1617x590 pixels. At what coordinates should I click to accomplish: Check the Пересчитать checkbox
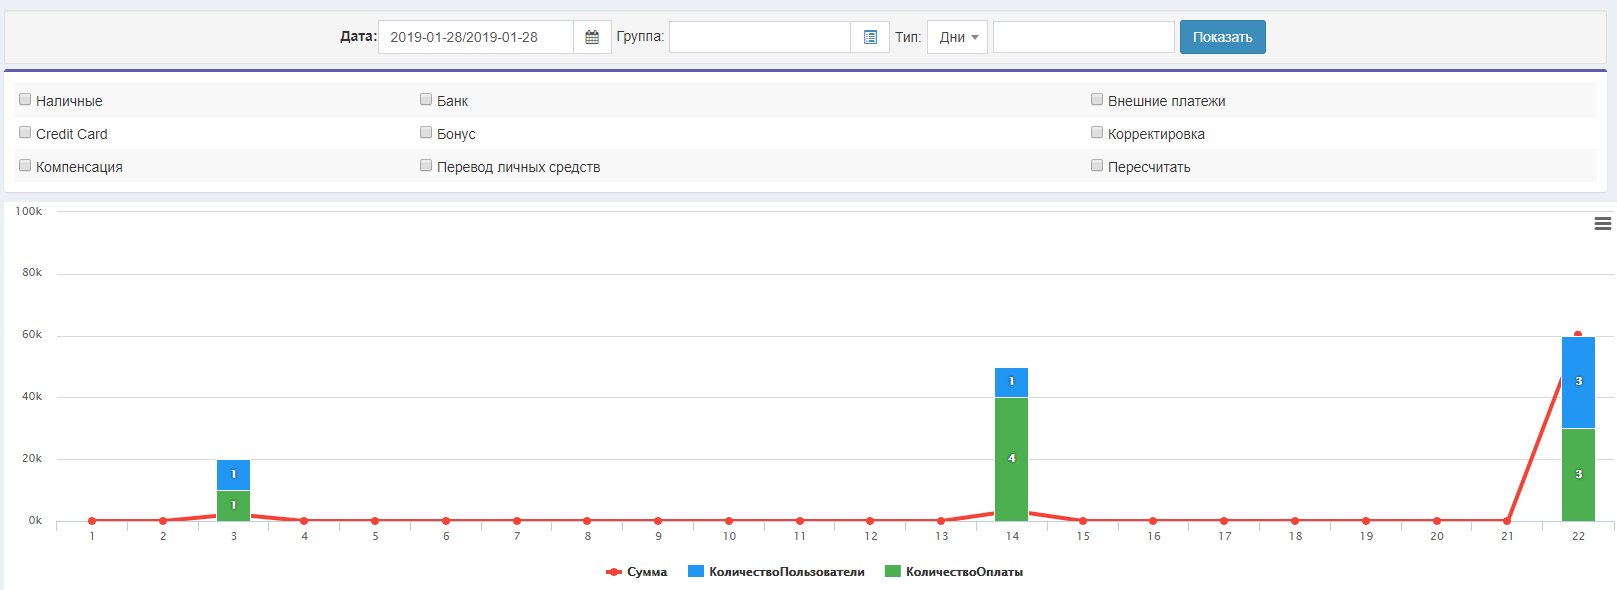(1097, 165)
